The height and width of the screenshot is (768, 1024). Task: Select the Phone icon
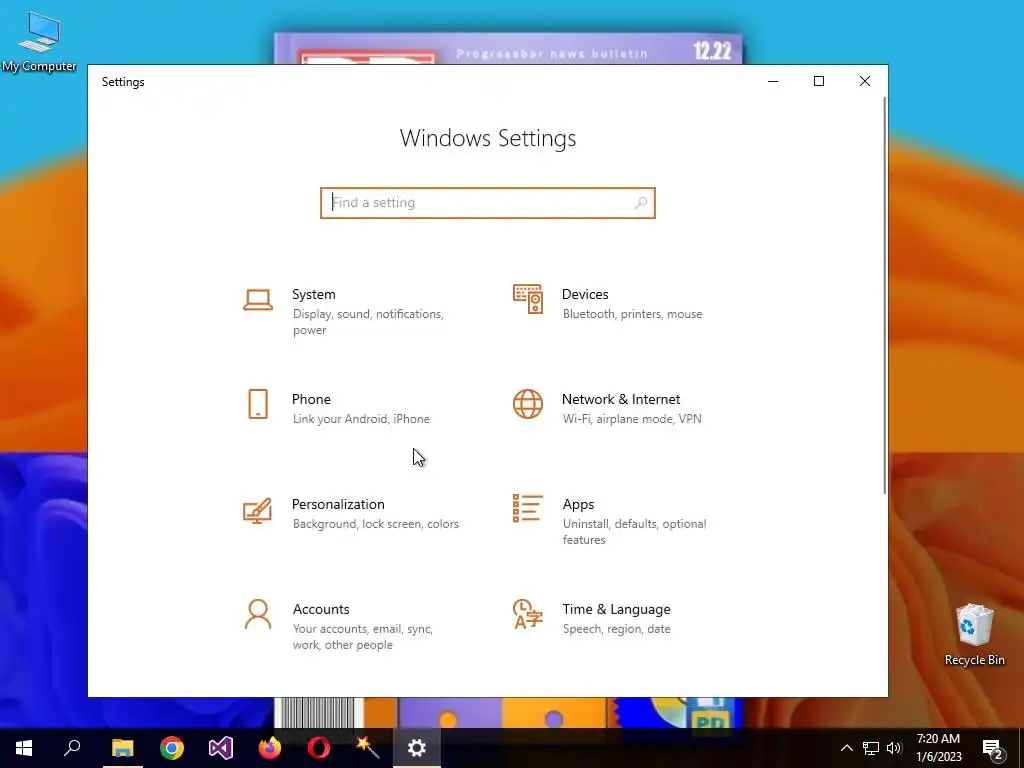[x=258, y=404]
